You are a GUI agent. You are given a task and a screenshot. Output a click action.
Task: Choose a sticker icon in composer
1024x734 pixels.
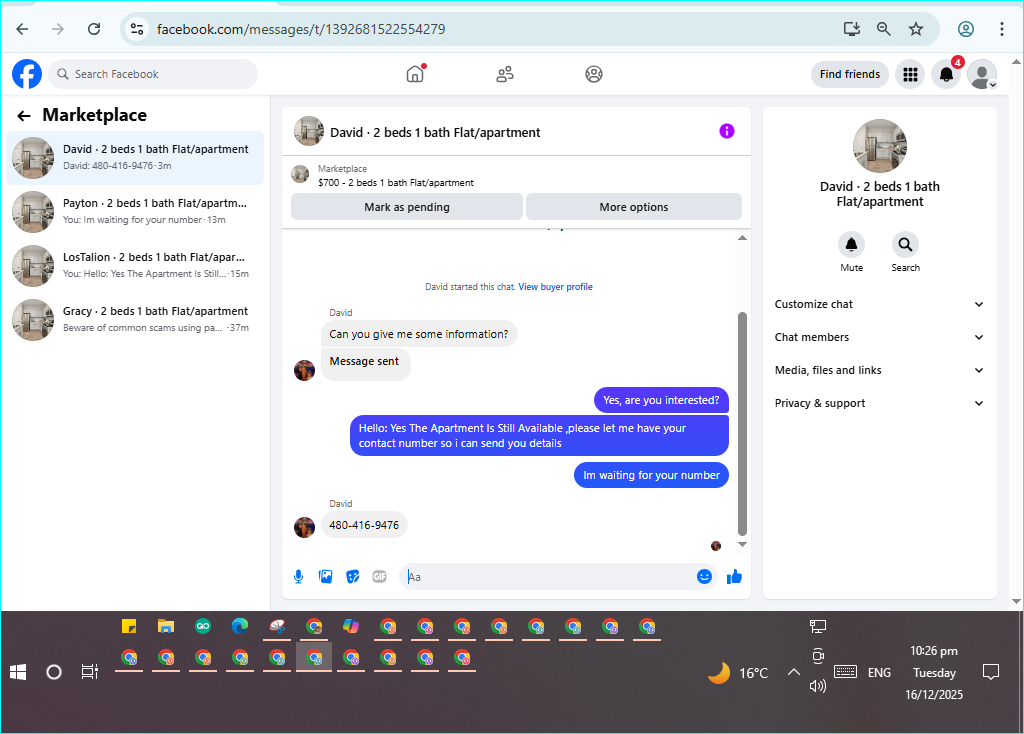click(353, 577)
